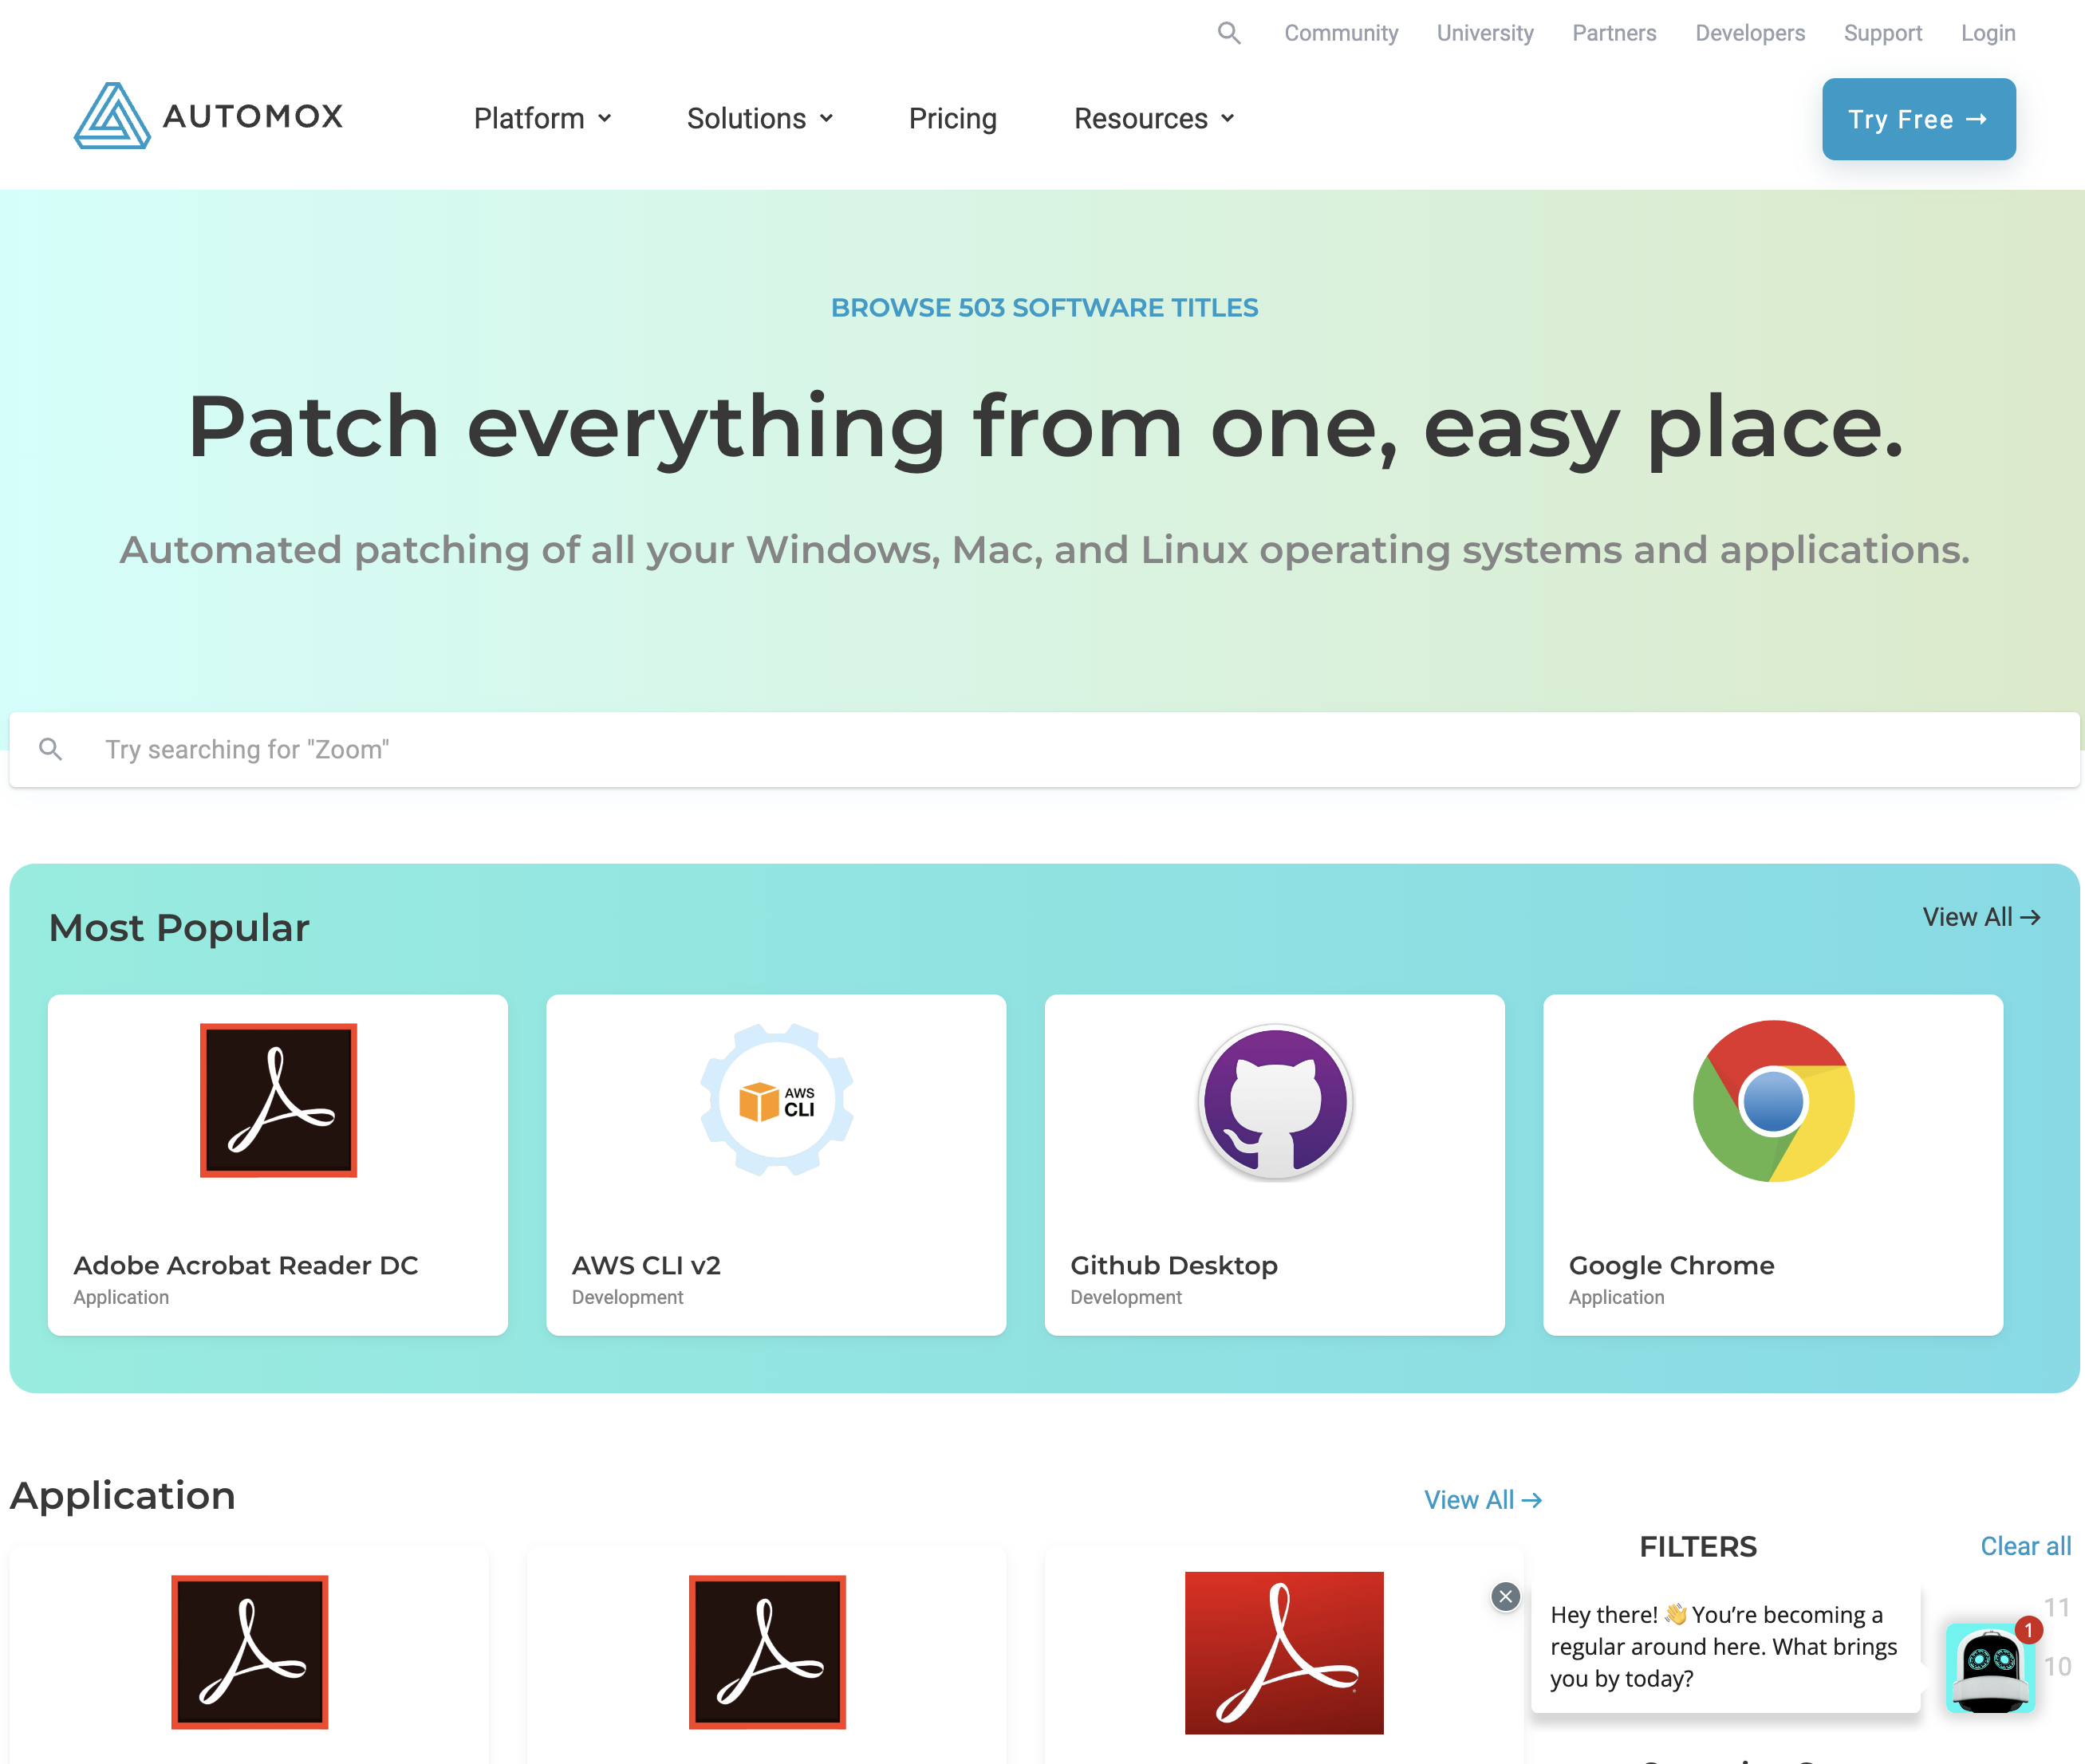Image resolution: width=2085 pixels, height=1764 pixels.
Task: Expand the Resources dropdown menu
Action: pos(1154,118)
